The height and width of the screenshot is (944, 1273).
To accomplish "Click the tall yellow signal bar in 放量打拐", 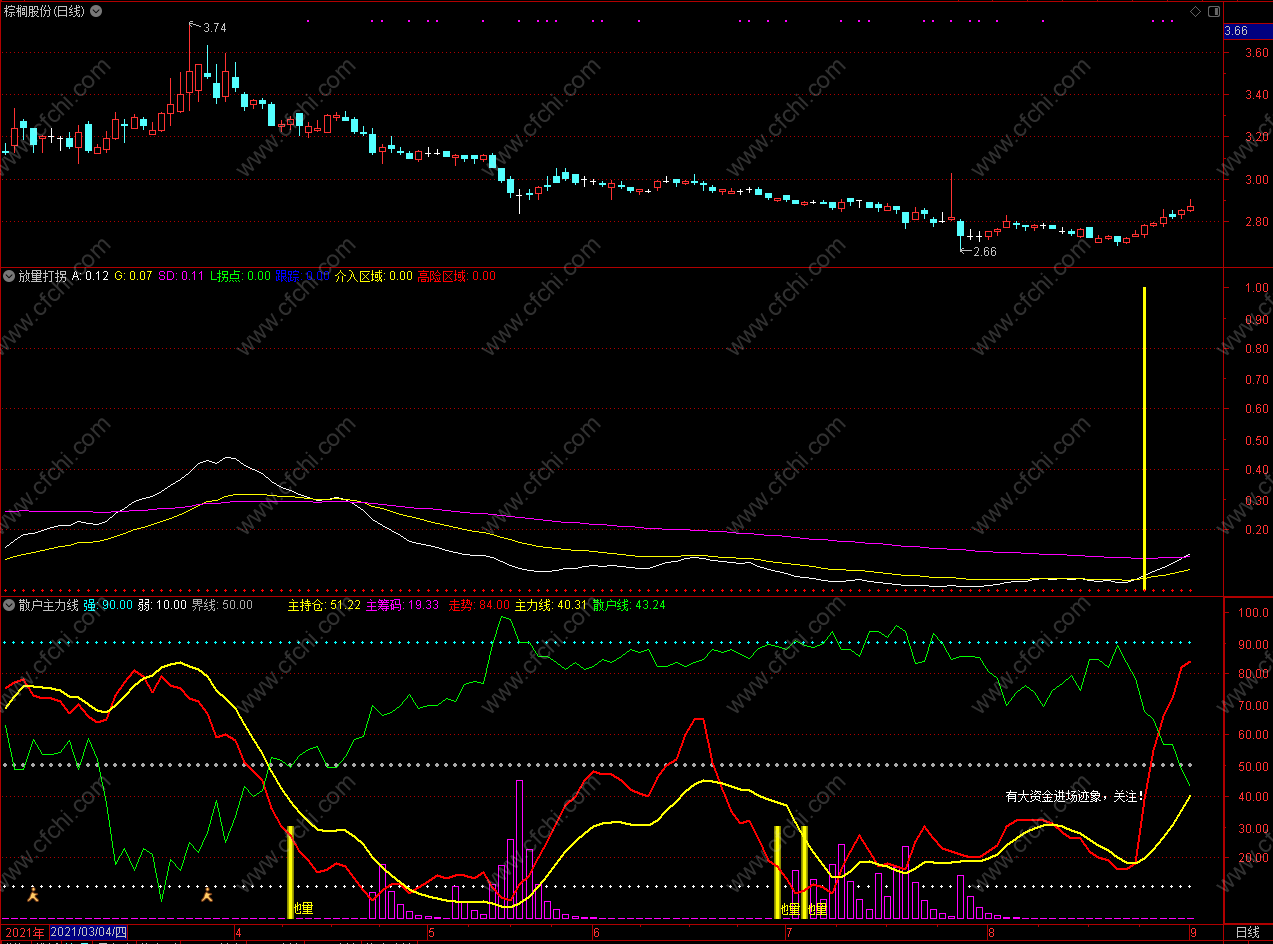I will 1144,438.
